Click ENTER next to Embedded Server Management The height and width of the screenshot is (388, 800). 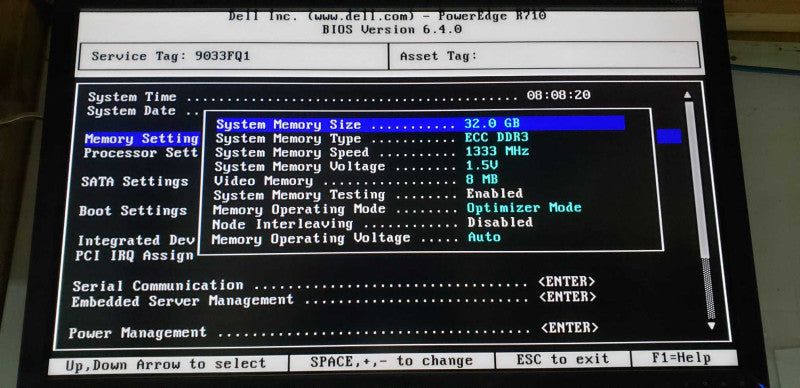568,296
